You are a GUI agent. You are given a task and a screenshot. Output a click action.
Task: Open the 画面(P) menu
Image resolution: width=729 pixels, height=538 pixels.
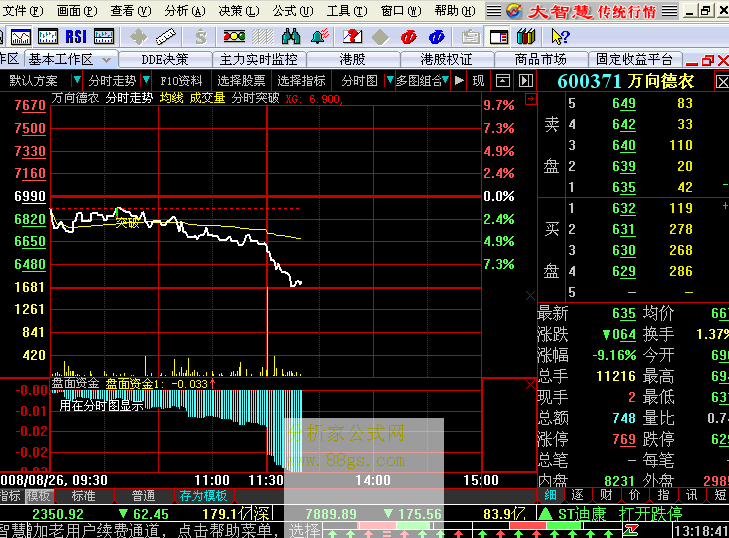(77, 11)
